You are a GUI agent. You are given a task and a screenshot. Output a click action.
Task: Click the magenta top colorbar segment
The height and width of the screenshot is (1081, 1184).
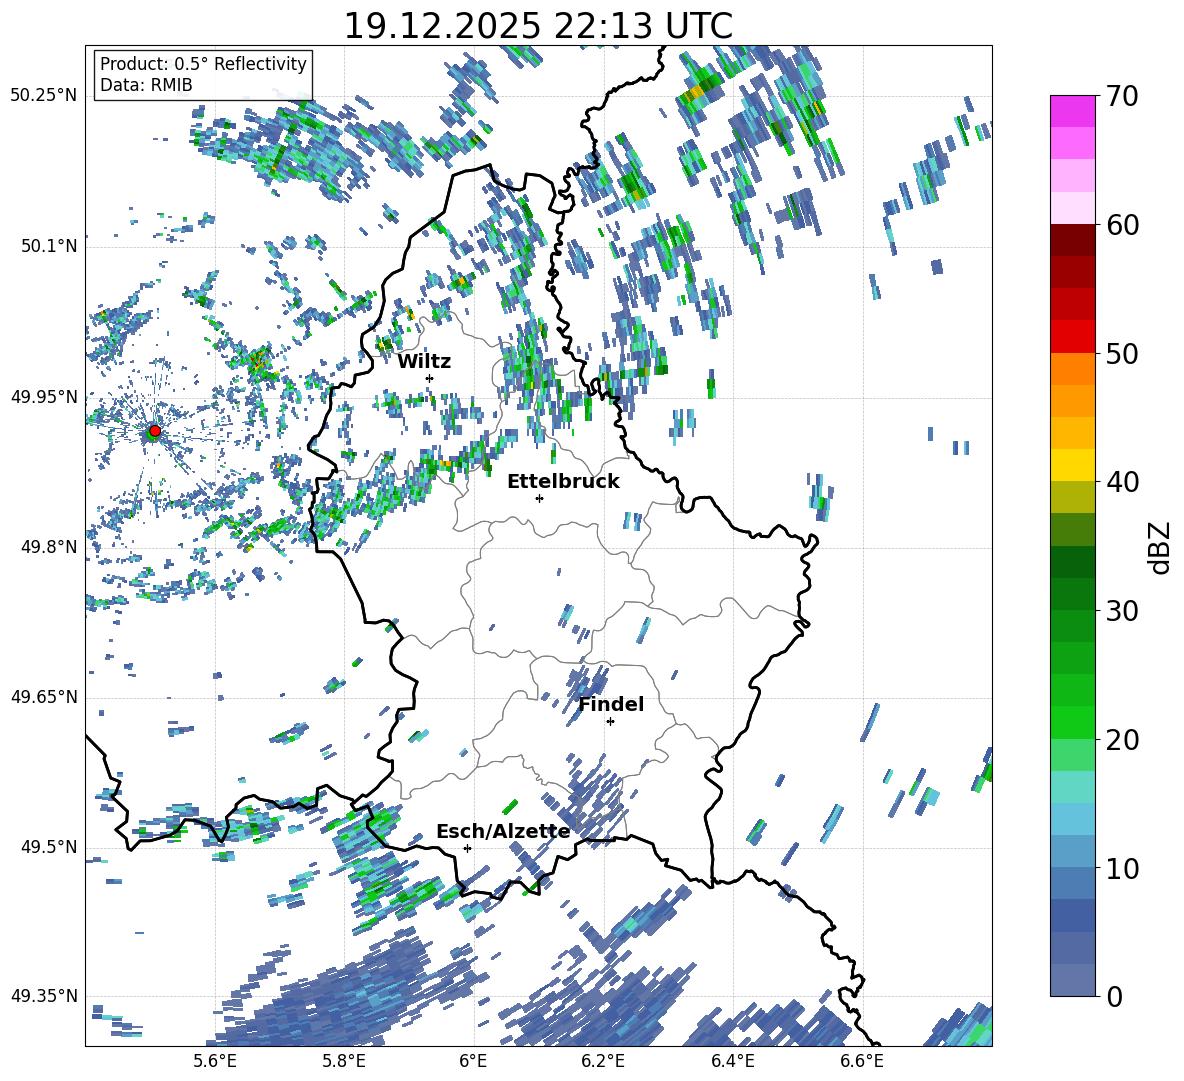click(x=1072, y=111)
